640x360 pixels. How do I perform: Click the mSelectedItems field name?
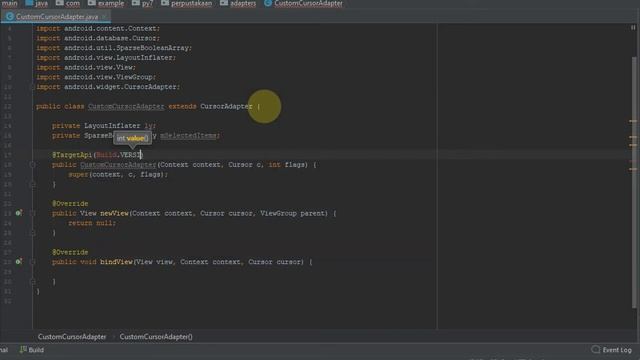(188, 136)
